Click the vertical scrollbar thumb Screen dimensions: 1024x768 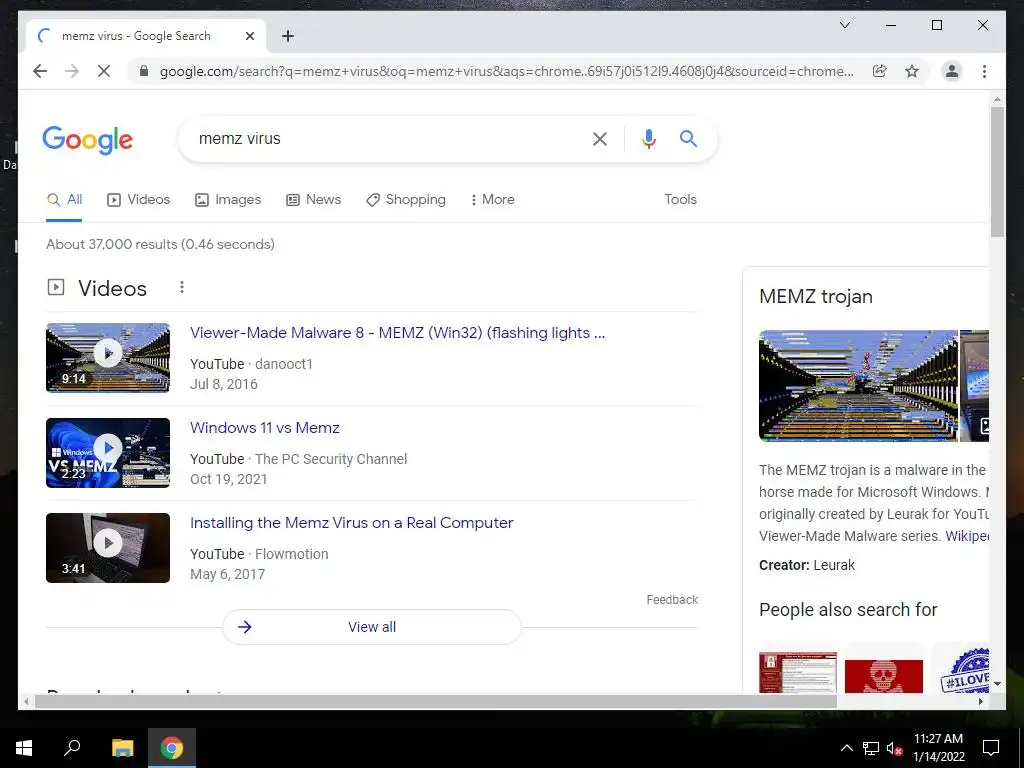click(997, 172)
